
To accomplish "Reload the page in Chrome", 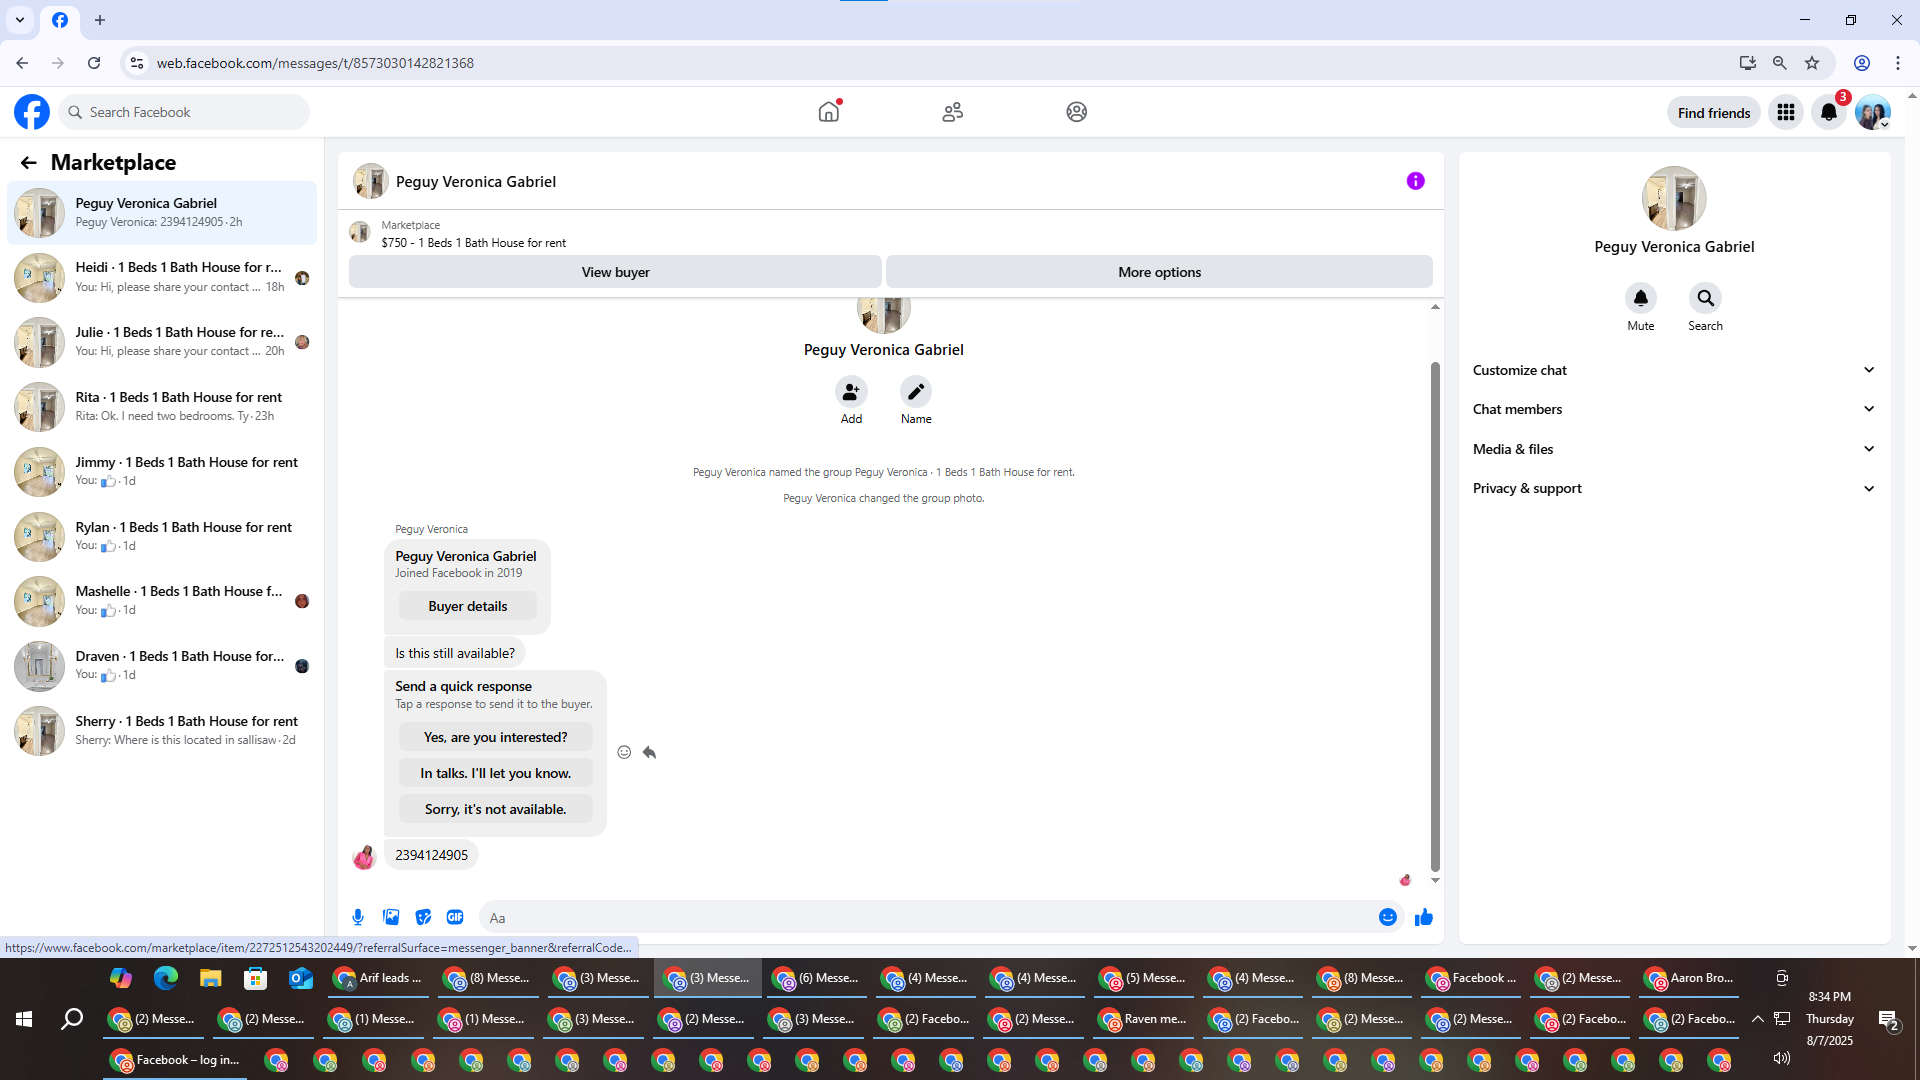I will click(x=94, y=63).
